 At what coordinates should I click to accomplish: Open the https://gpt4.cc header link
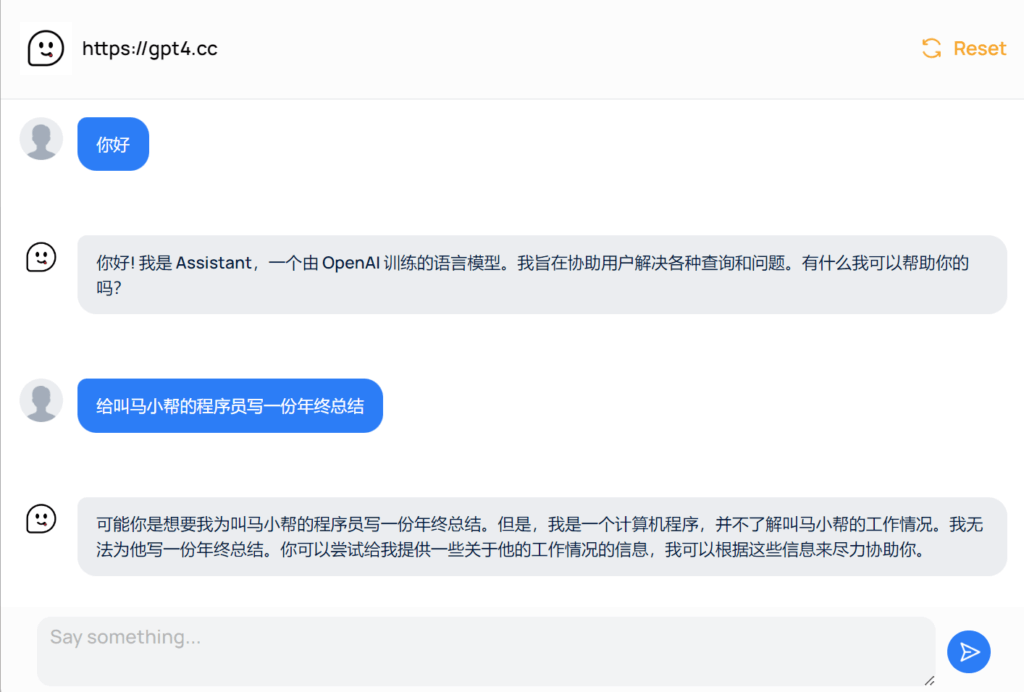(x=149, y=48)
